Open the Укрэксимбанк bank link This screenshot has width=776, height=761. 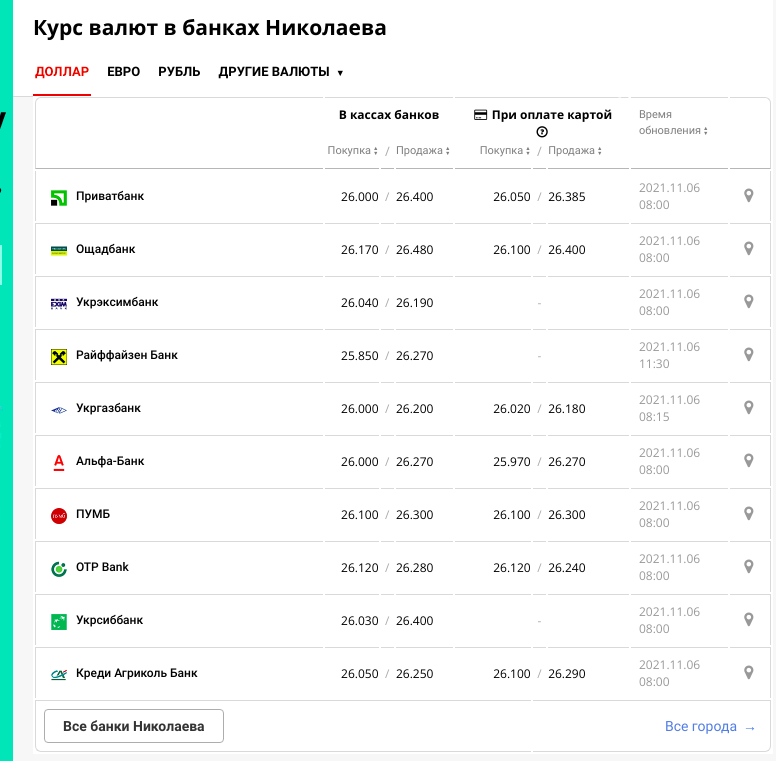pos(117,302)
